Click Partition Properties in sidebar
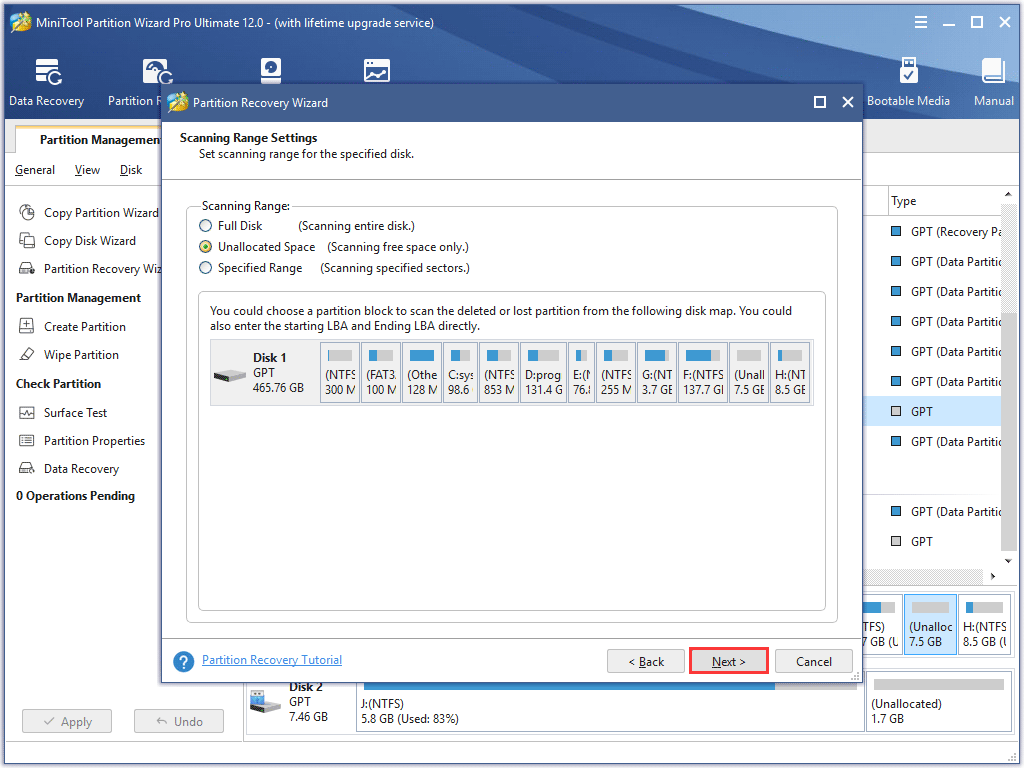This screenshot has height=768, width=1024. pos(94,441)
